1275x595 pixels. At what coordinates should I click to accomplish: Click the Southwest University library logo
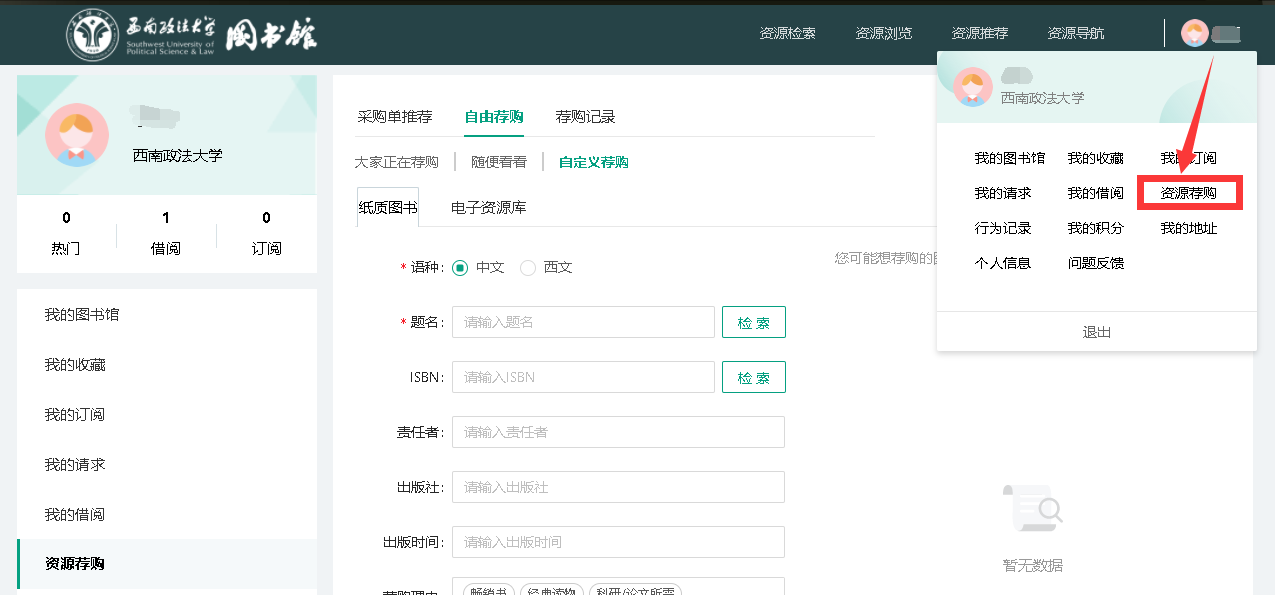click(x=190, y=34)
